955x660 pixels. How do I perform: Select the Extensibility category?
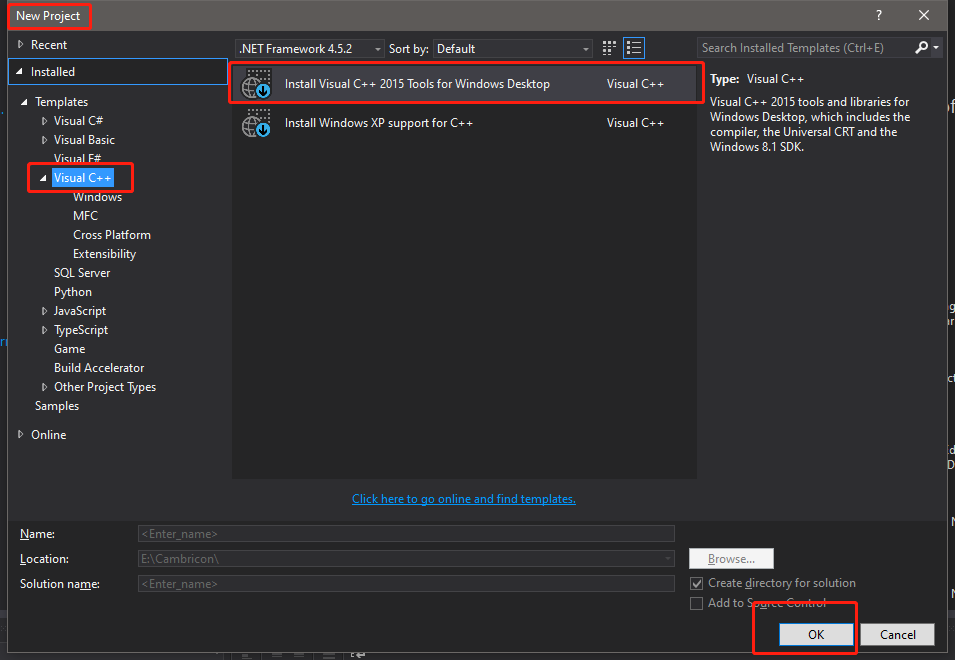pos(104,254)
